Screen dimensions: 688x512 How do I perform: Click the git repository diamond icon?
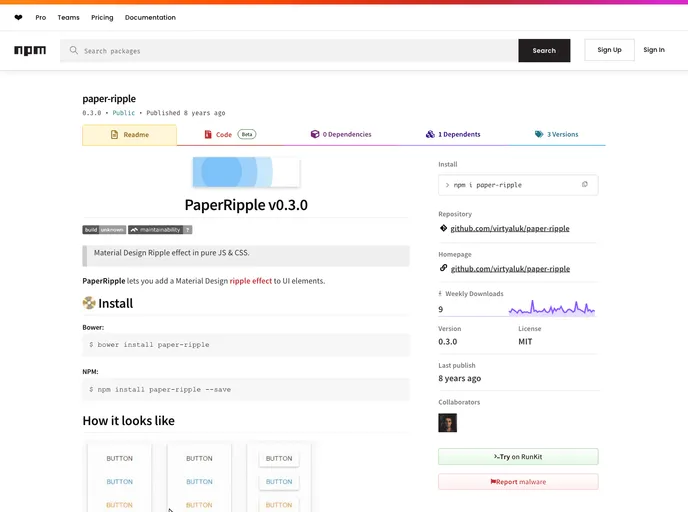point(443,228)
